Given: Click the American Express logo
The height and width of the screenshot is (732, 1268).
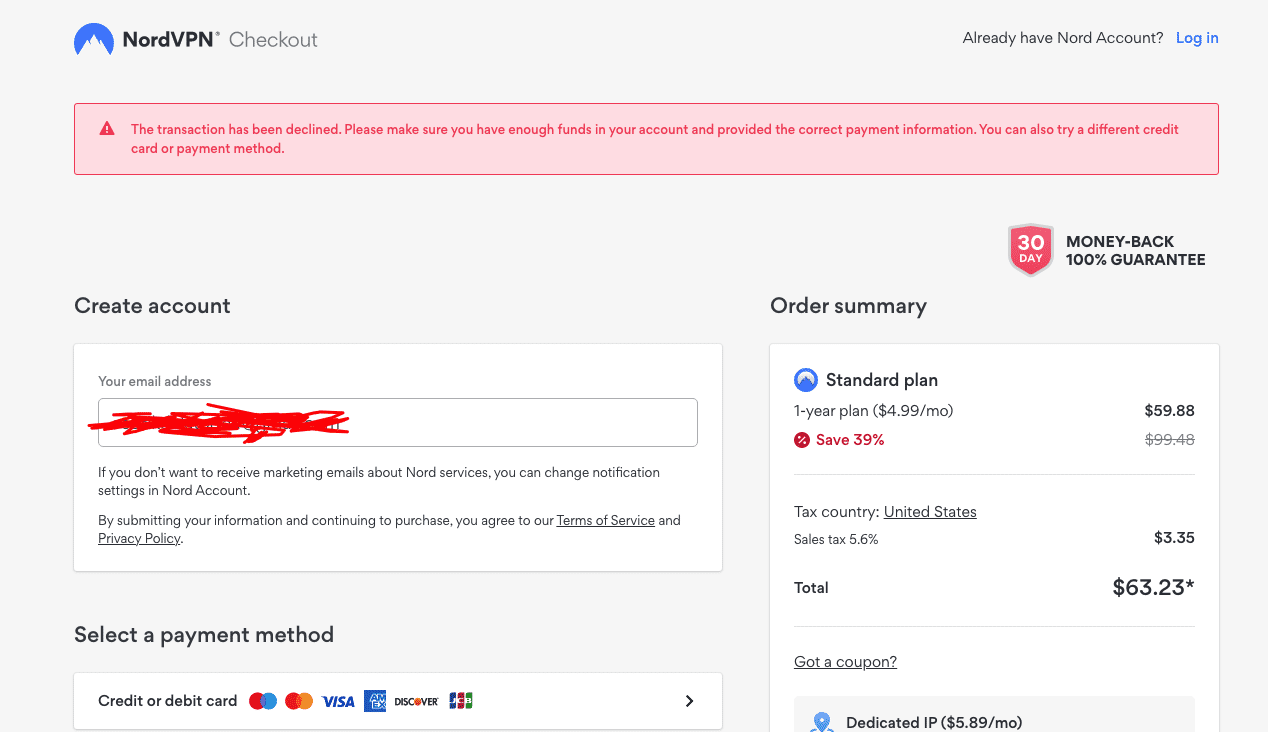Looking at the screenshot, I should pos(375,701).
